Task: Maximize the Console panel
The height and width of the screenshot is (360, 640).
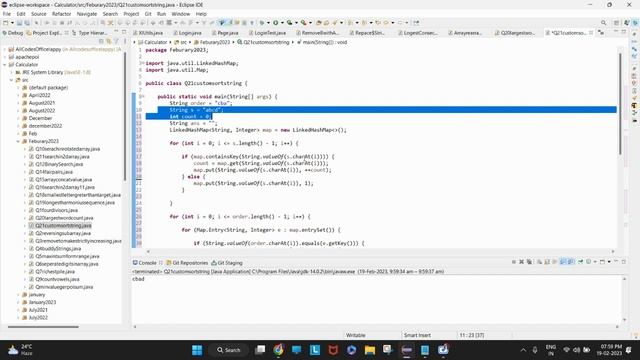Action: (624, 262)
